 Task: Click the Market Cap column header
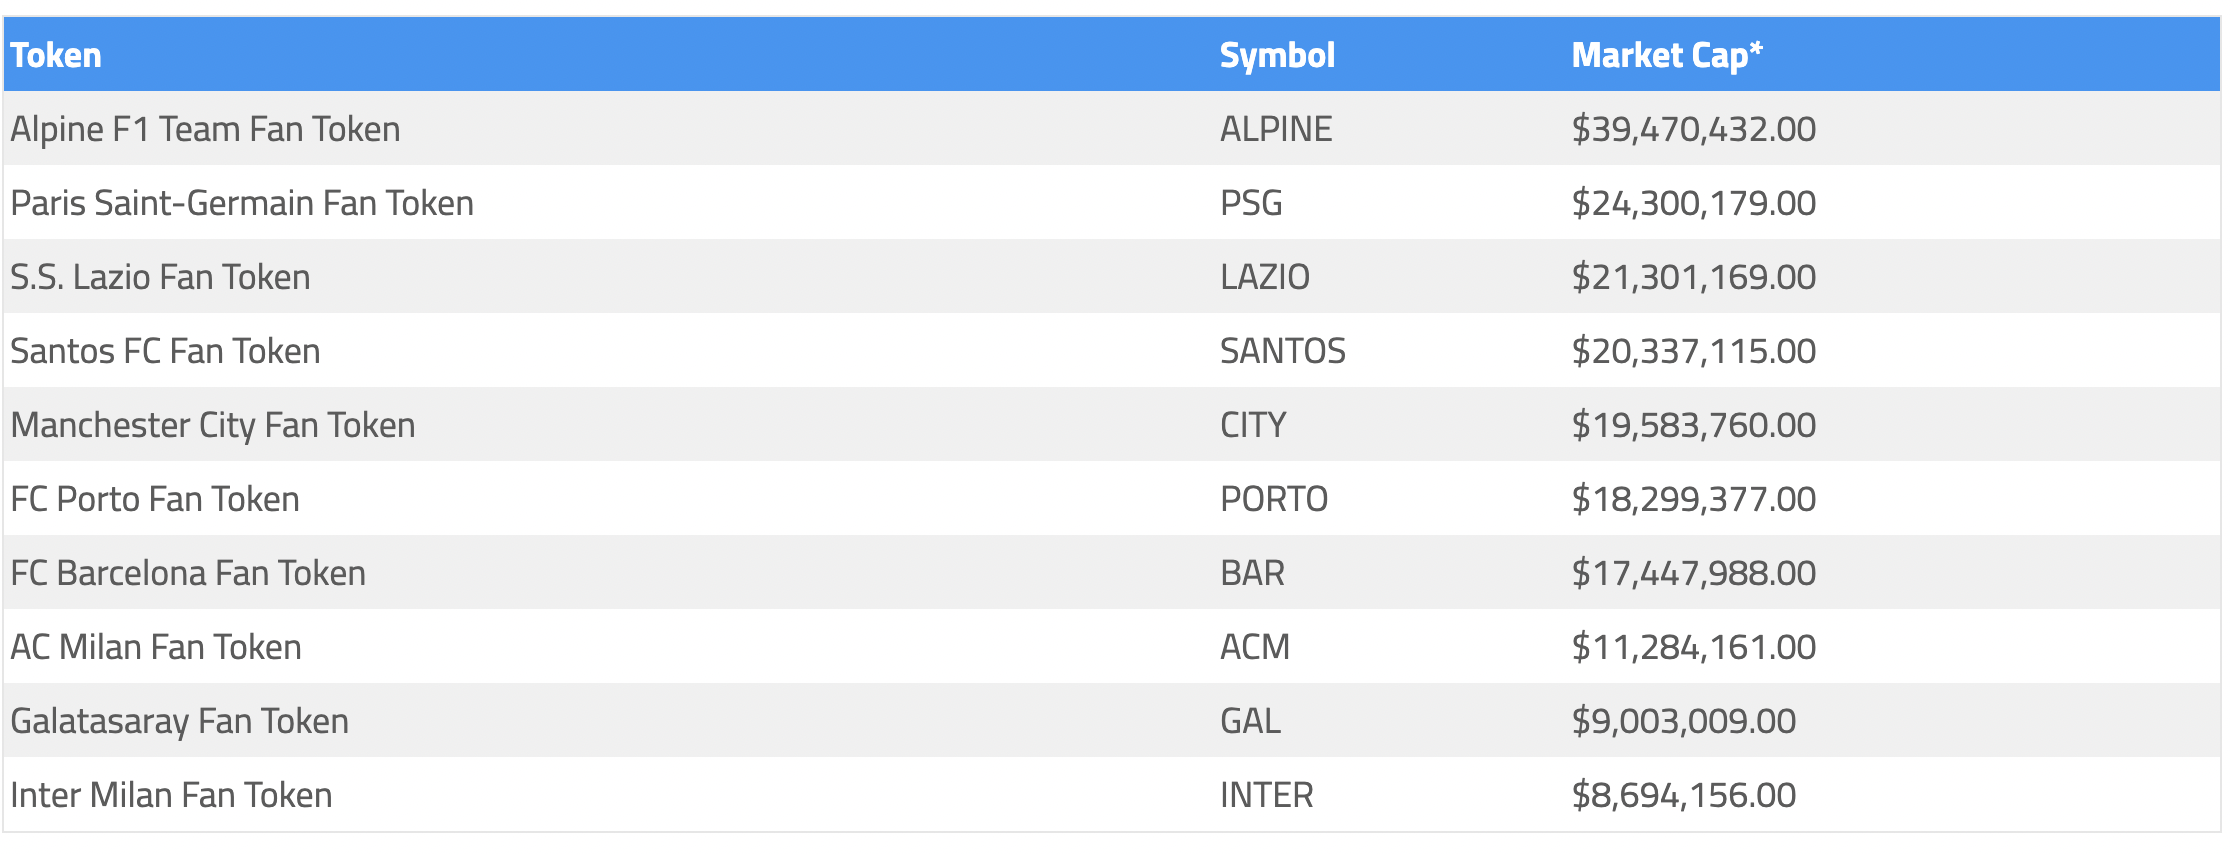1666,55
